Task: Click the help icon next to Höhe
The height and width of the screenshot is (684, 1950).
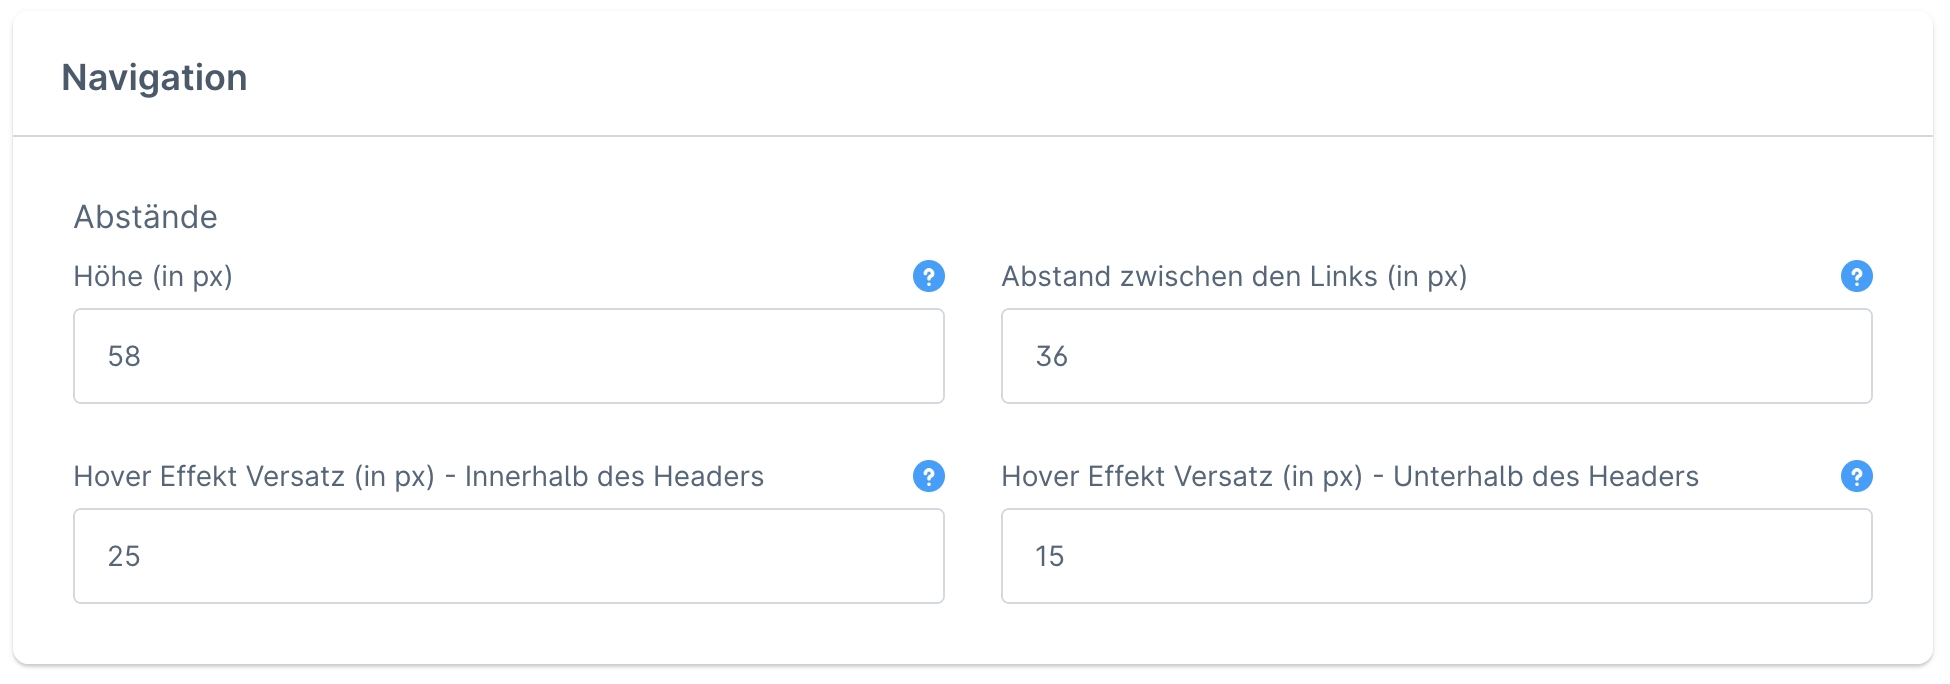Action: [928, 276]
